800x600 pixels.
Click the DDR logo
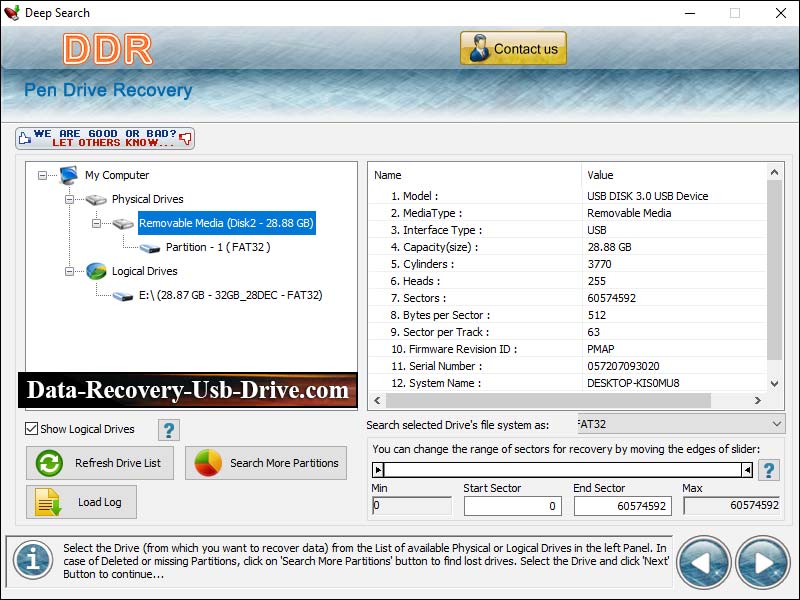108,49
